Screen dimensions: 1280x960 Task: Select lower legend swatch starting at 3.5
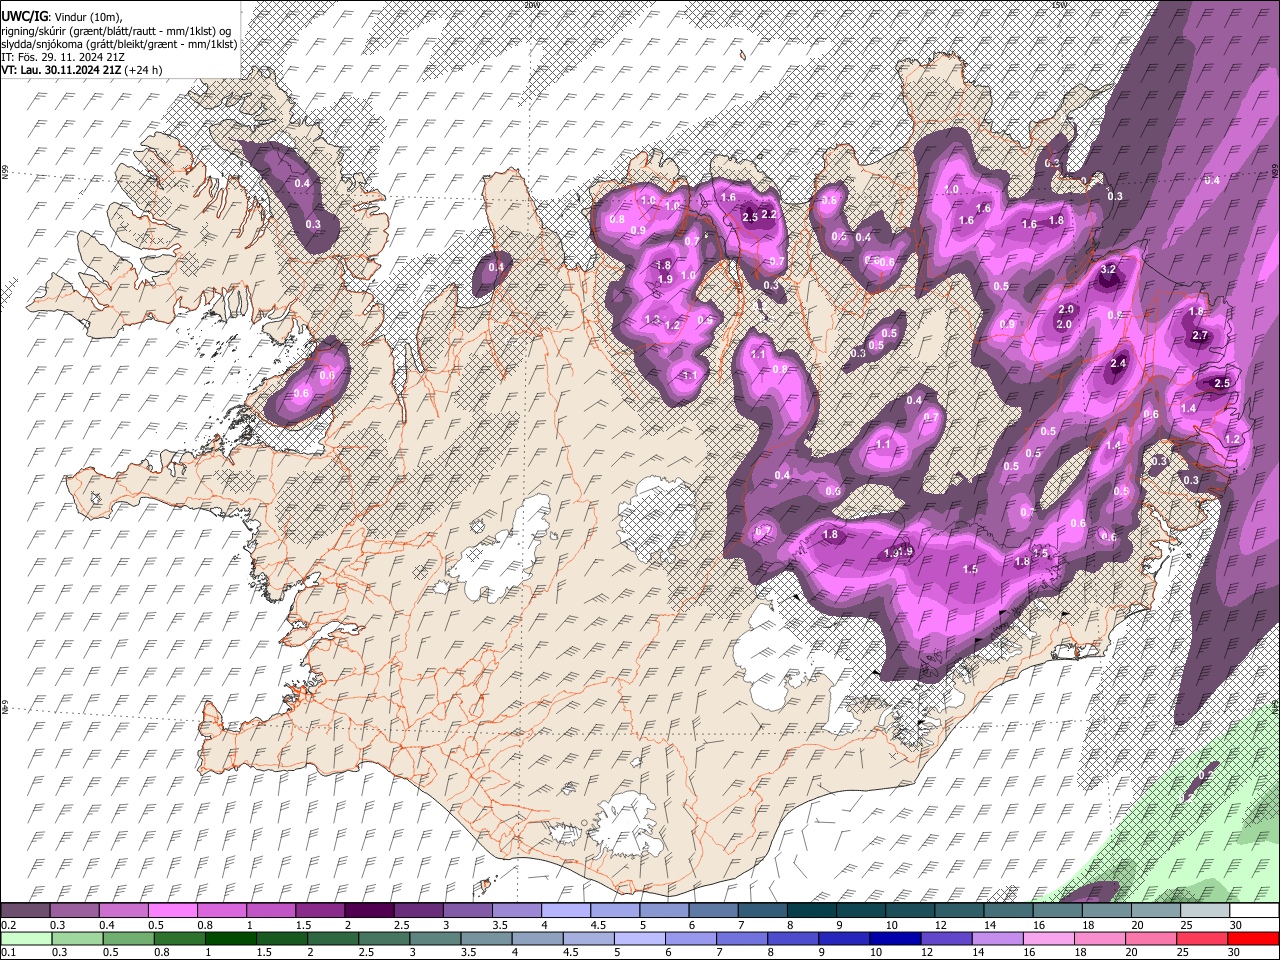point(486,938)
